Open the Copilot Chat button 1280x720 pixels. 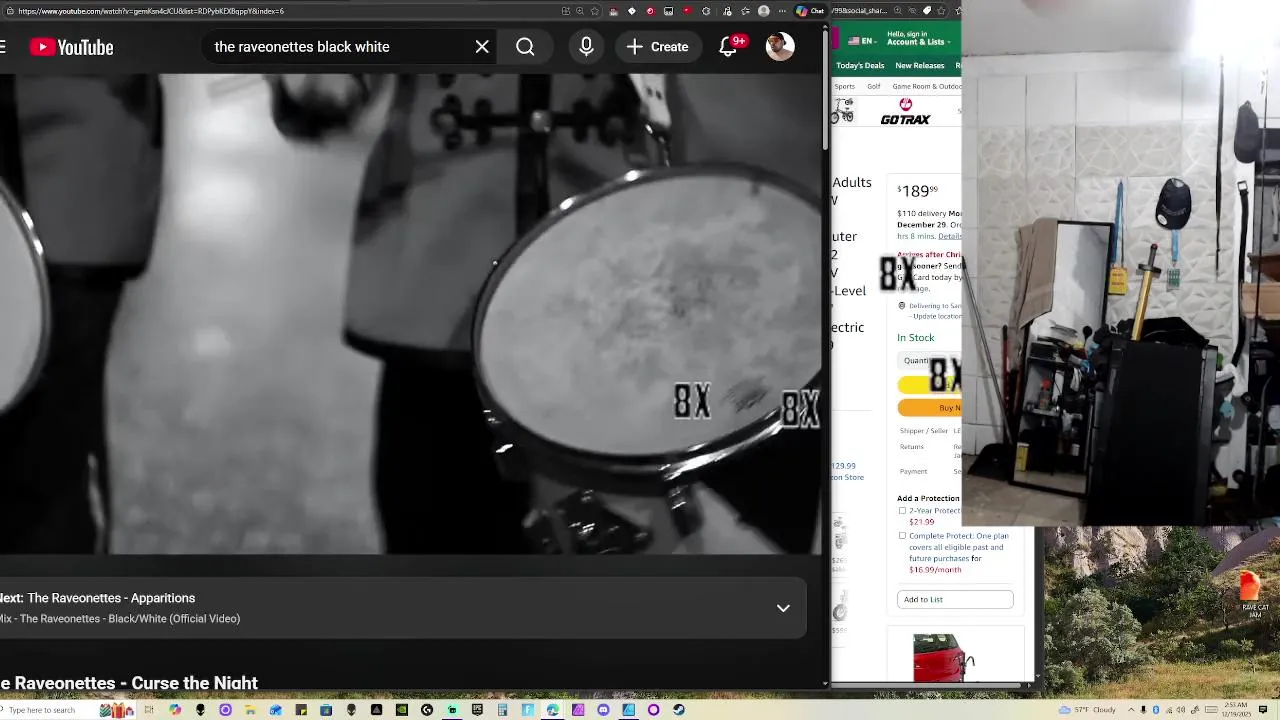click(x=811, y=11)
